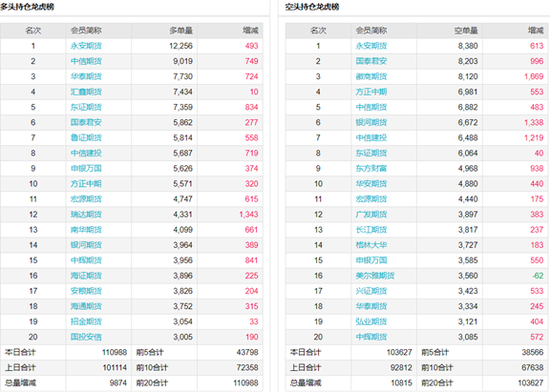Click 海证期货 member link

click(x=86, y=276)
